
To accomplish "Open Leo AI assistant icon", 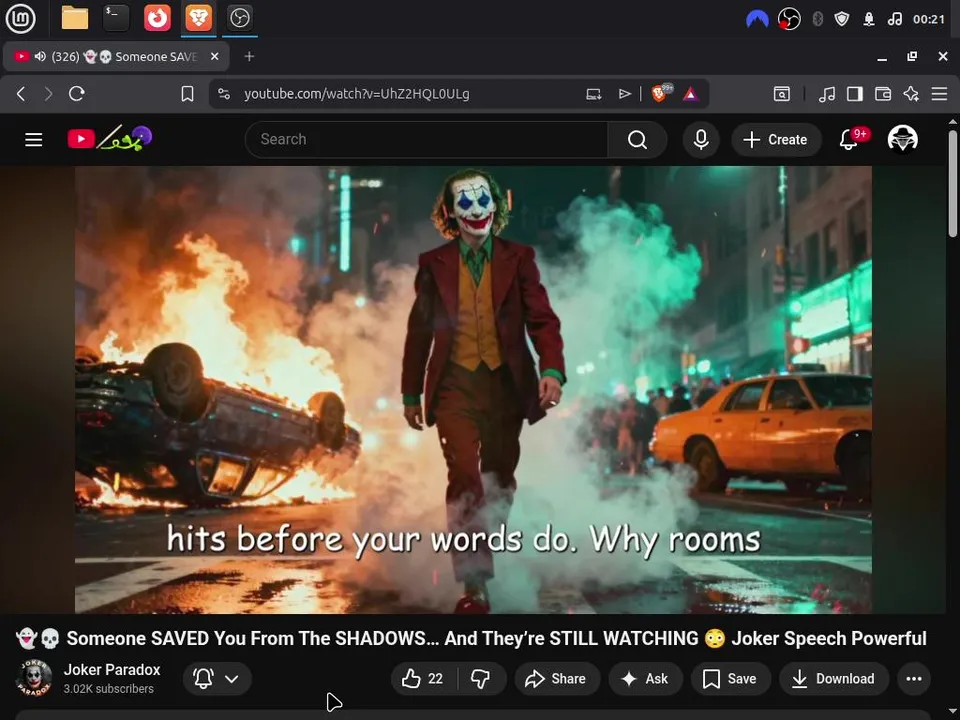I will 911,94.
